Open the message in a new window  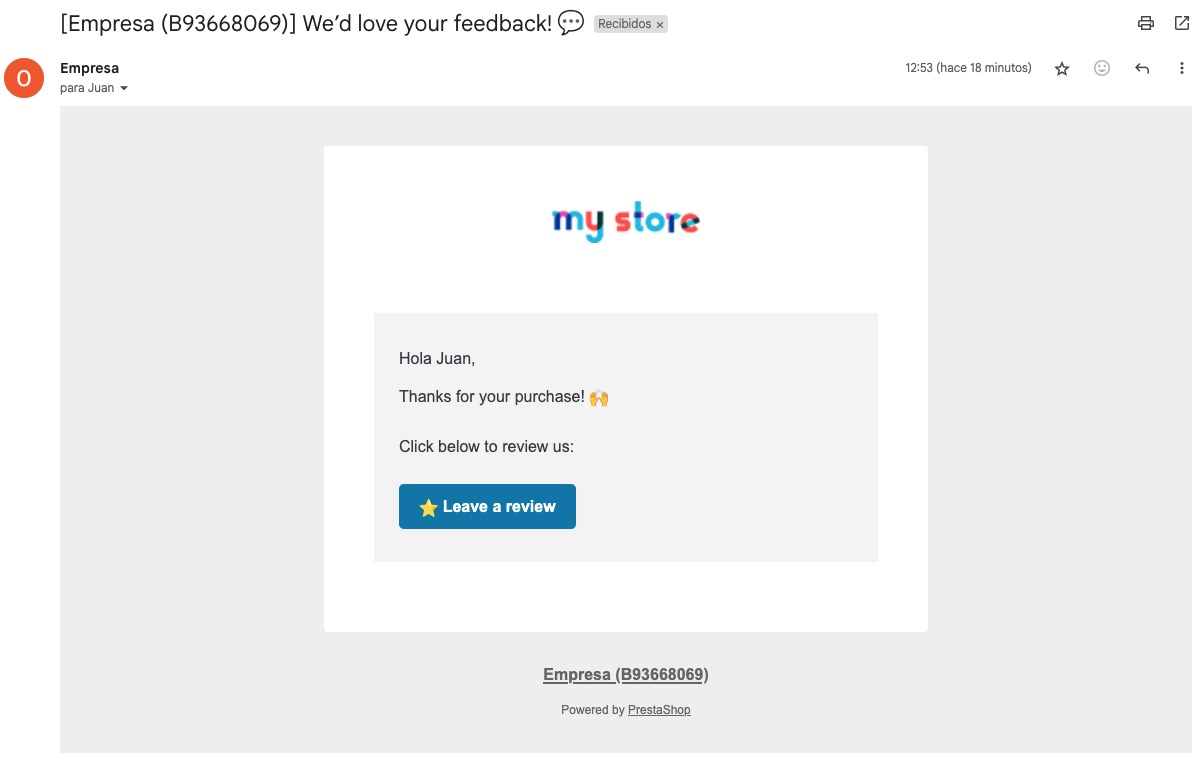(1181, 24)
